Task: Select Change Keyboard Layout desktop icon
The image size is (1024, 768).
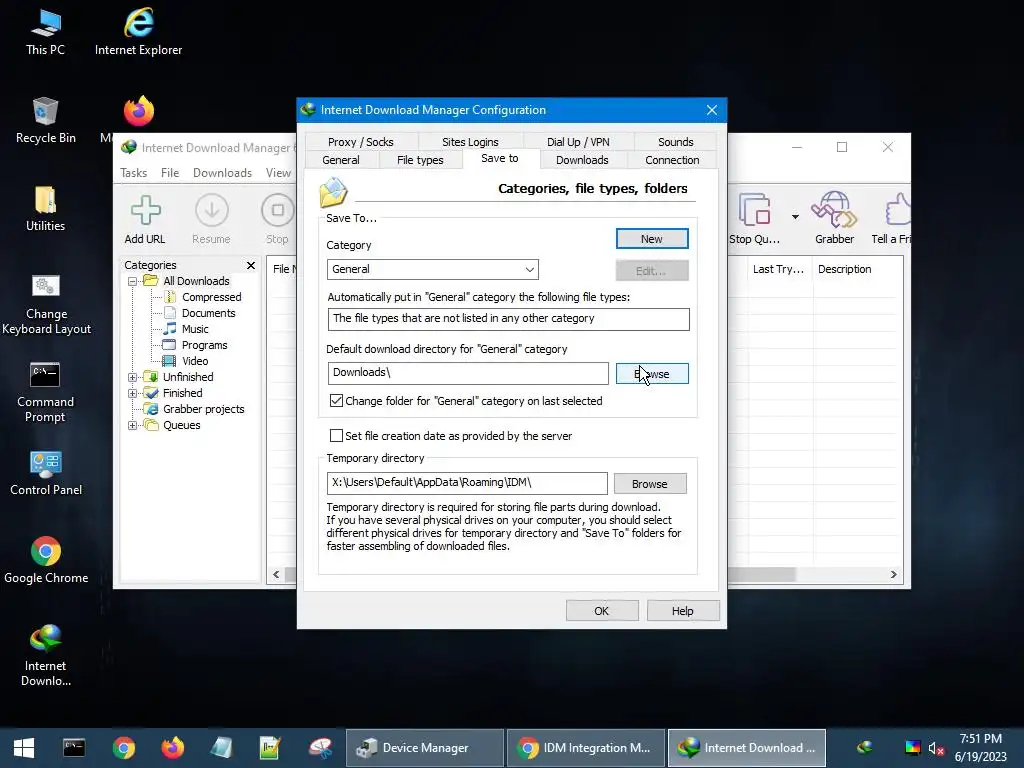Action: pos(46,303)
